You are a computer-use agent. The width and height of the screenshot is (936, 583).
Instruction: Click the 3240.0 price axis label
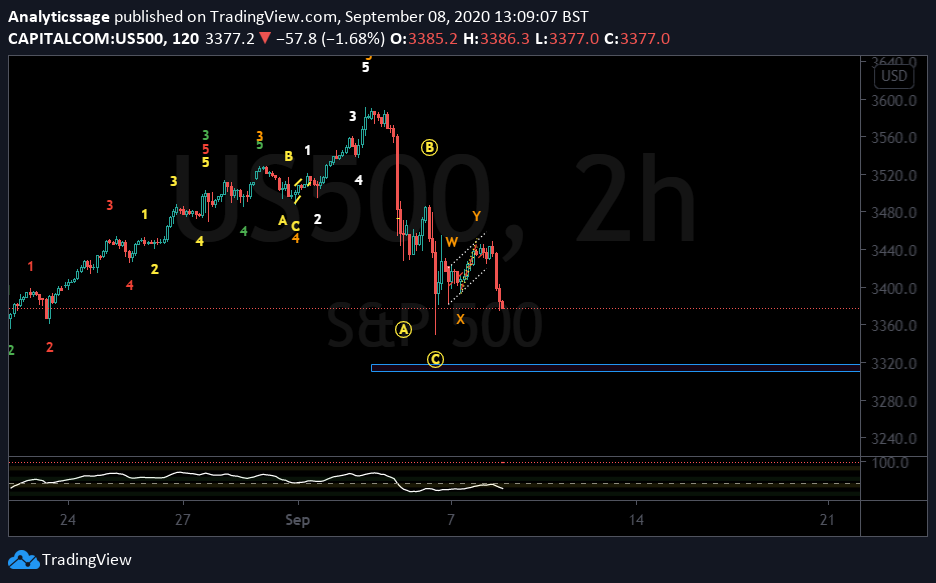(893, 439)
